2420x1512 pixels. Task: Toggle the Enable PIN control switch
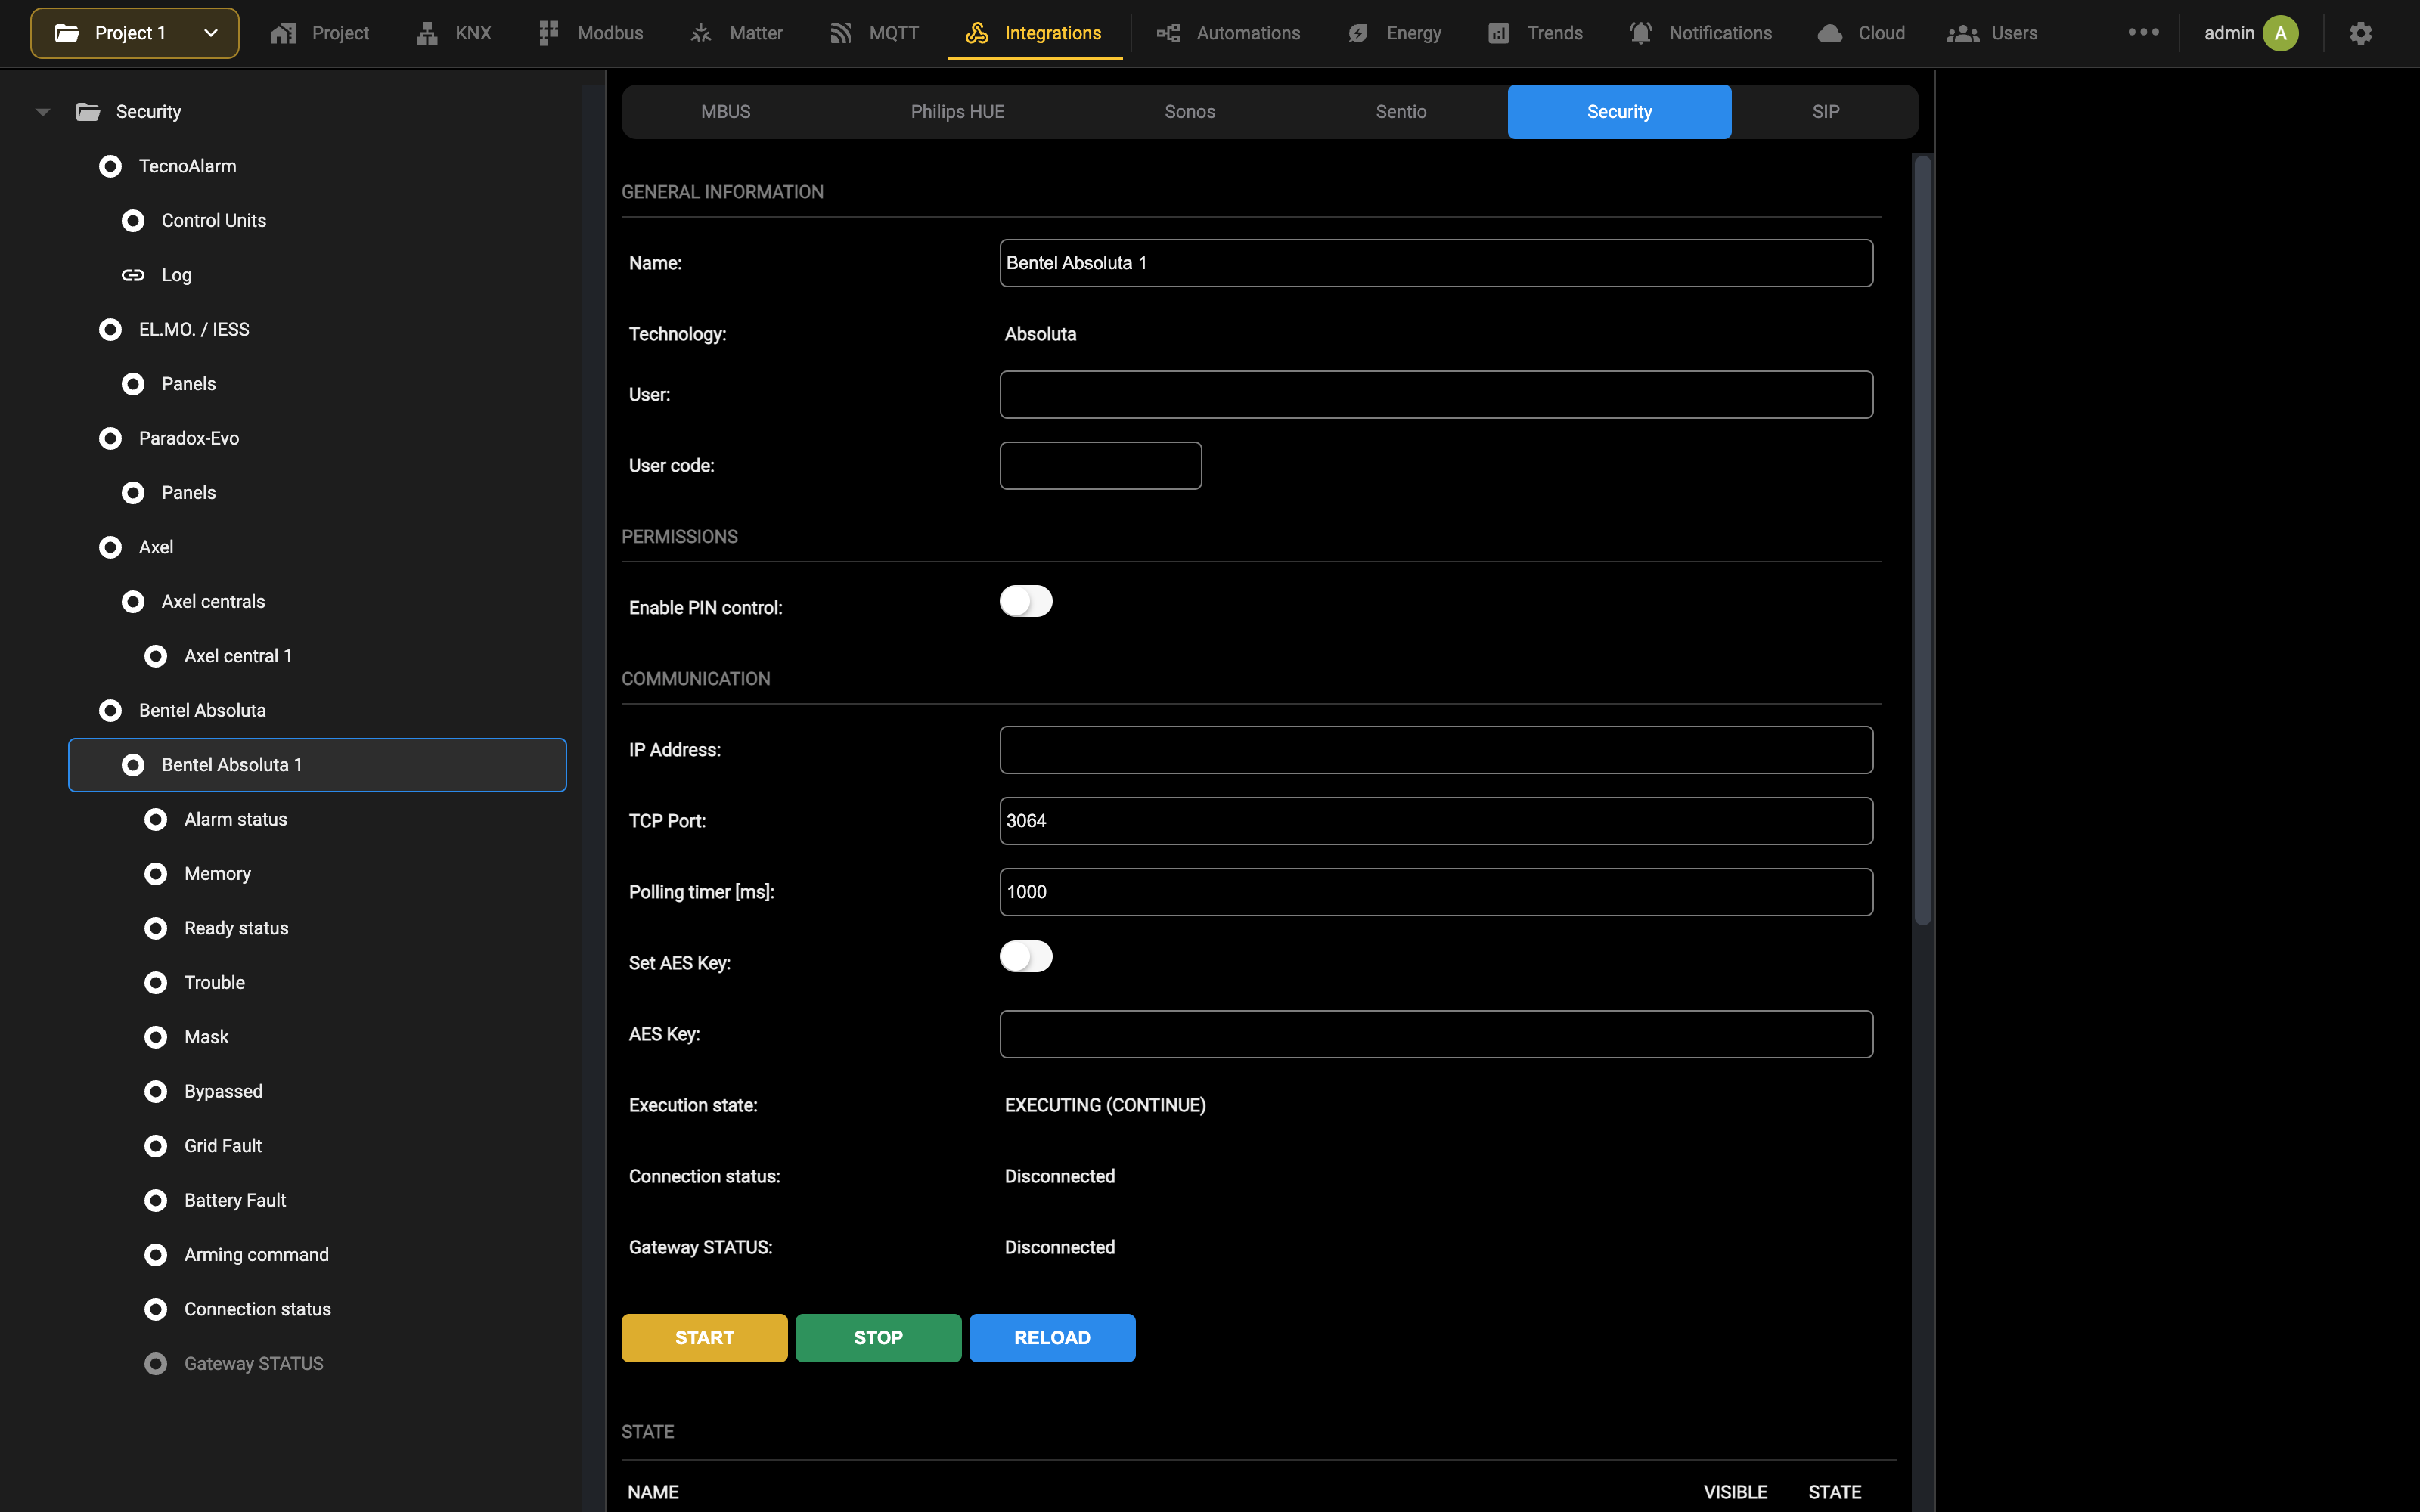click(1026, 601)
